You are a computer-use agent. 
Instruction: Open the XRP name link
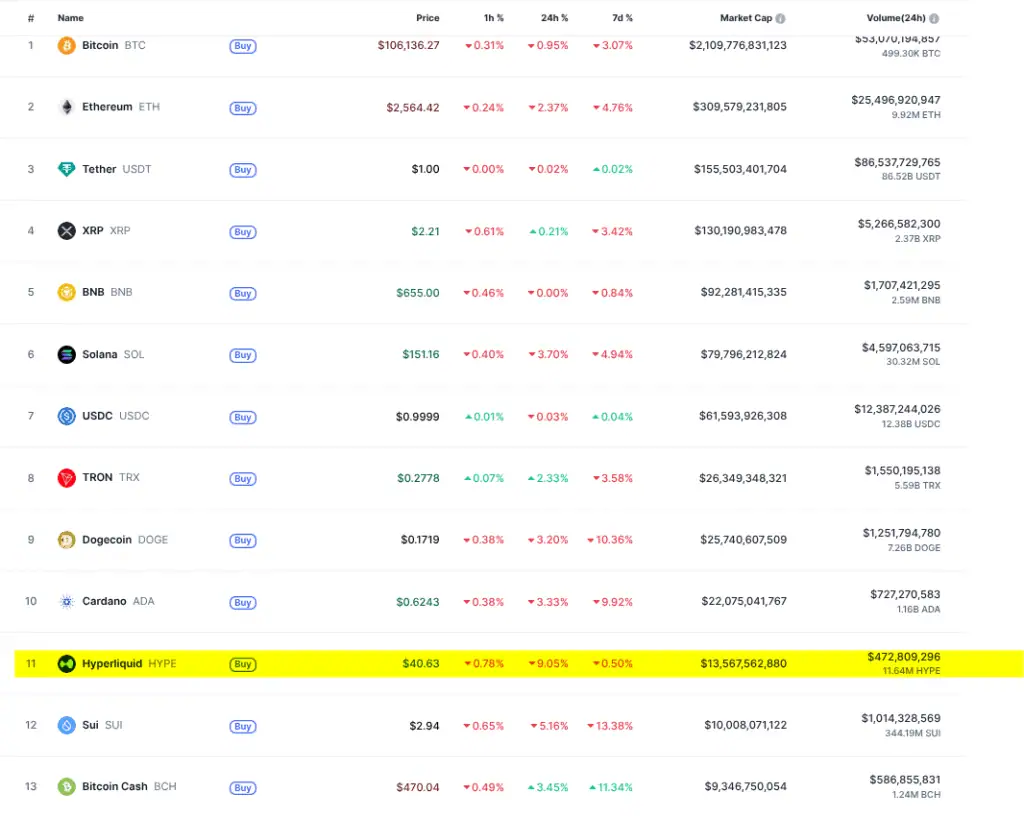pyautogui.click(x=106, y=231)
